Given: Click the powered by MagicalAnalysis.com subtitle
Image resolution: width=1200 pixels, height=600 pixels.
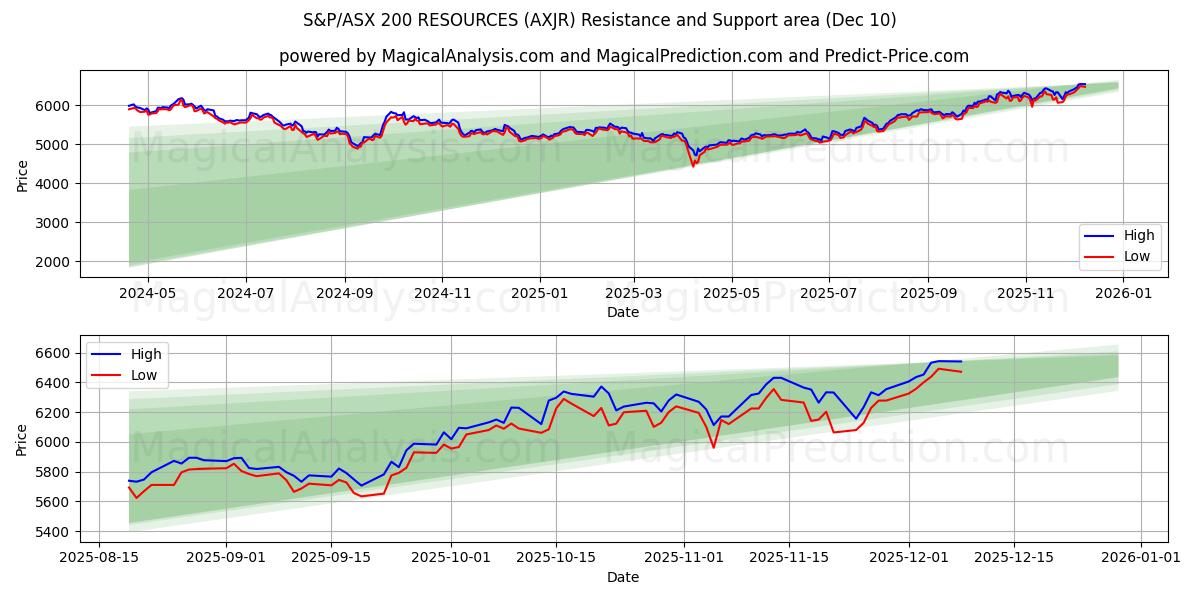Looking at the screenshot, I should coord(600,52).
